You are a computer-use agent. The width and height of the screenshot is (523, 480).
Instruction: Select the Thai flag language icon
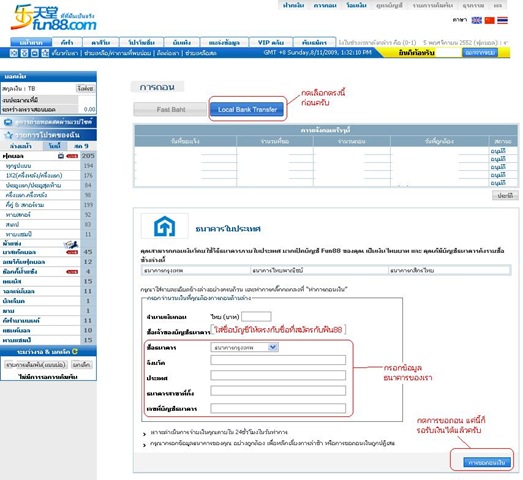pos(502,20)
